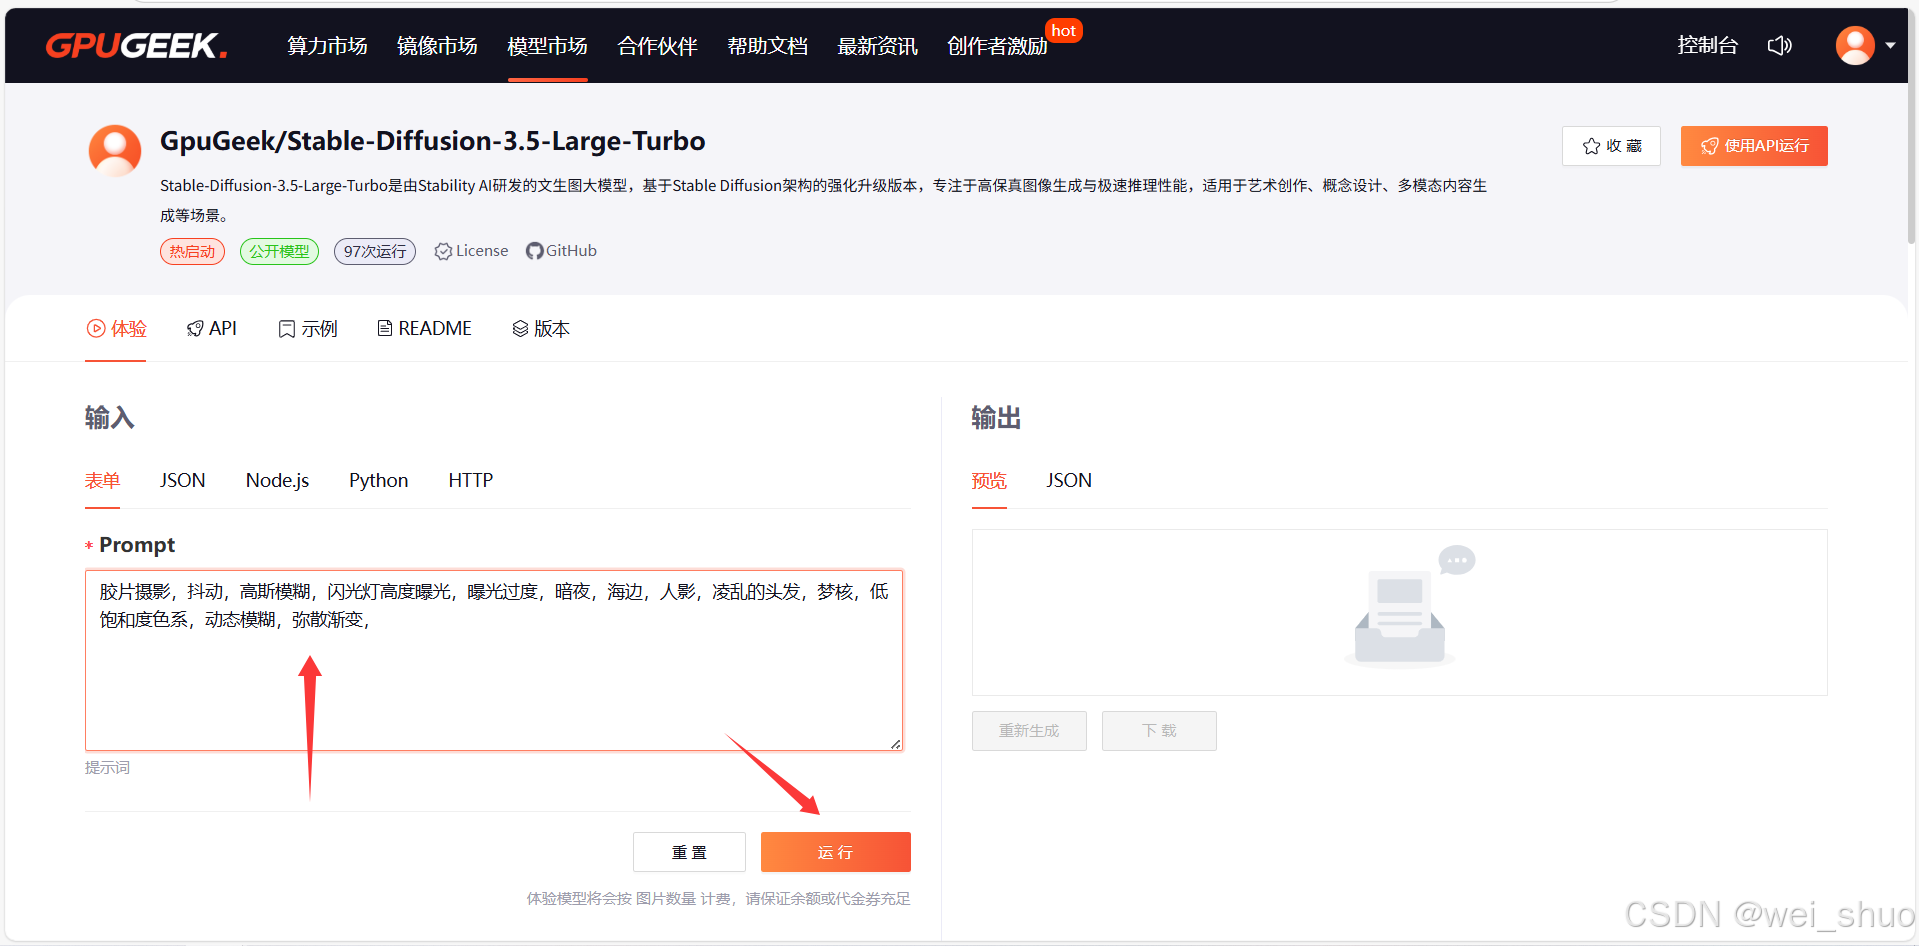This screenshot has height=946, width=1919.
Task: Open the License link
Action: 471,251
